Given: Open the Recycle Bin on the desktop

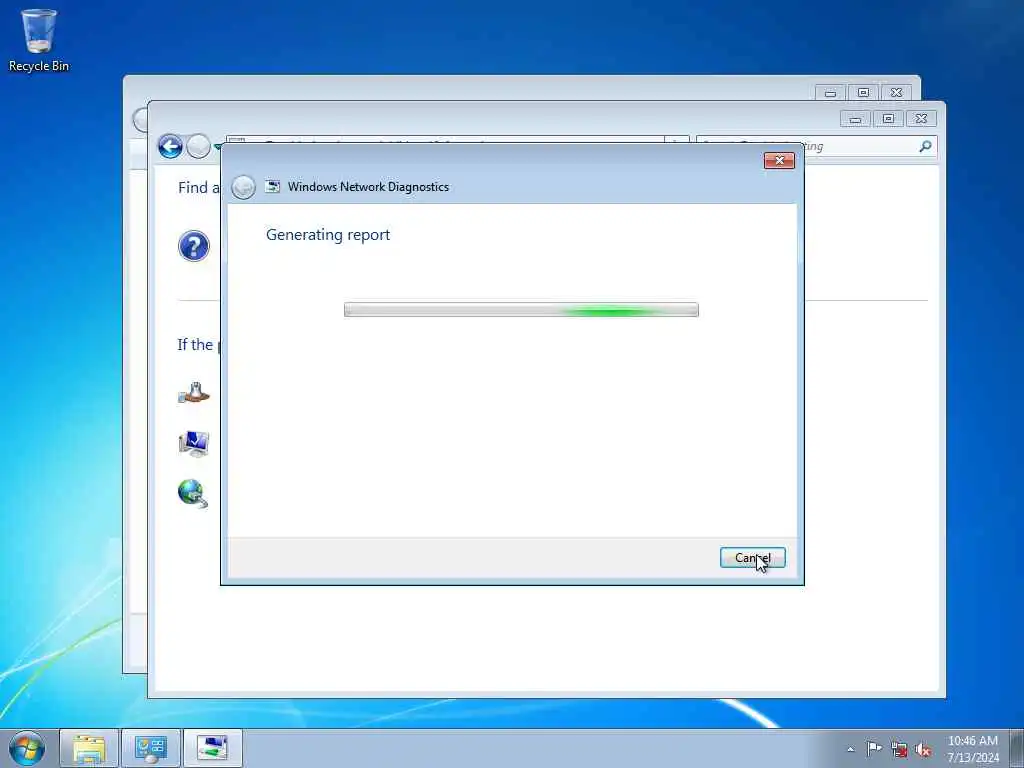Looking at the screenshot, I should pyautogui.click(x=39, y=40).
